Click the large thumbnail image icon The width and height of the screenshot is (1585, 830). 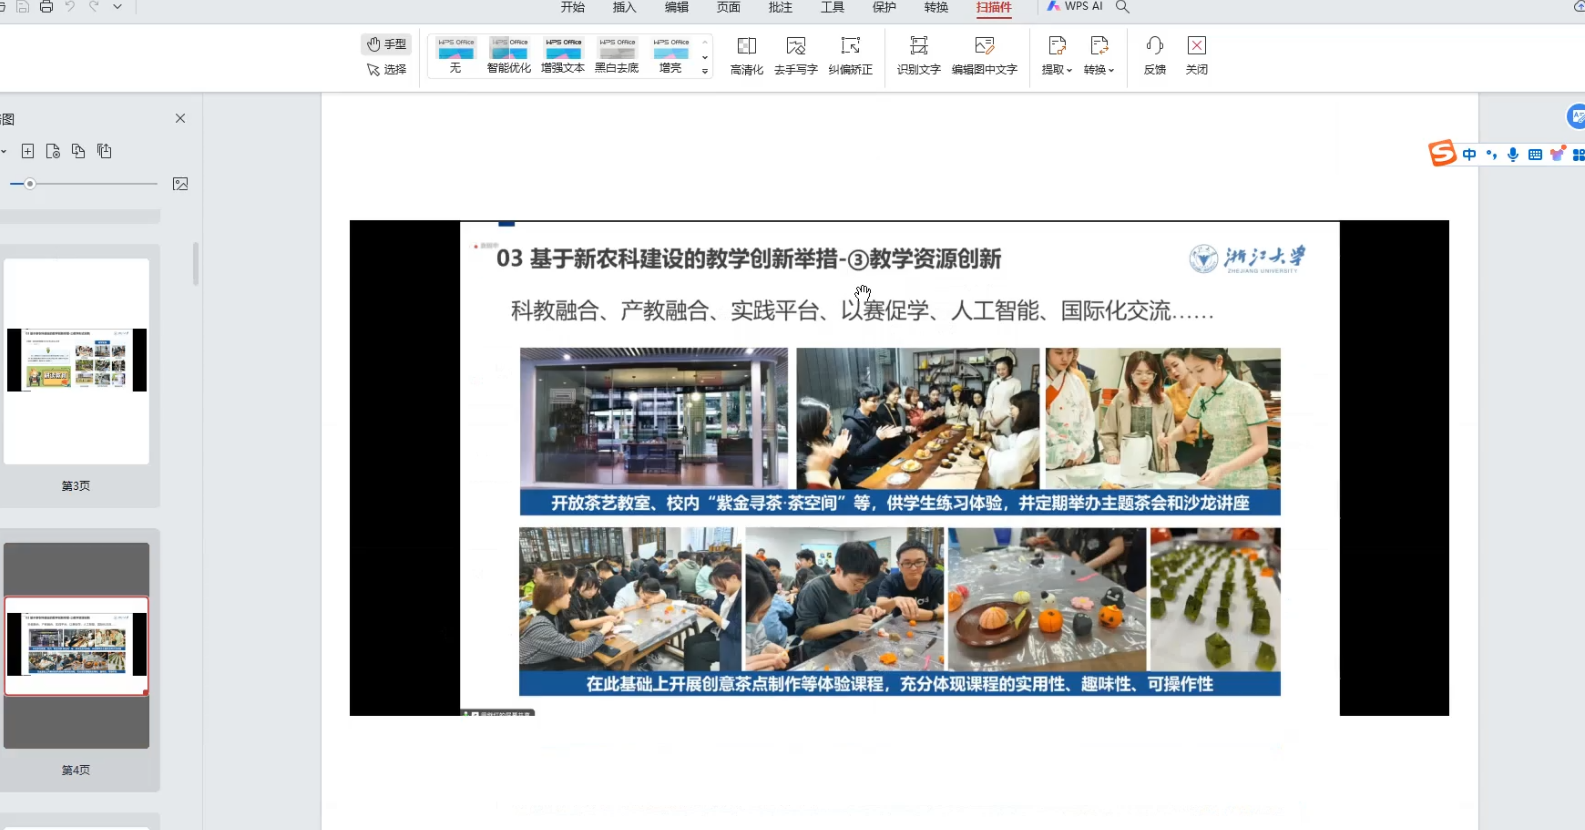[x=180, y=184]
